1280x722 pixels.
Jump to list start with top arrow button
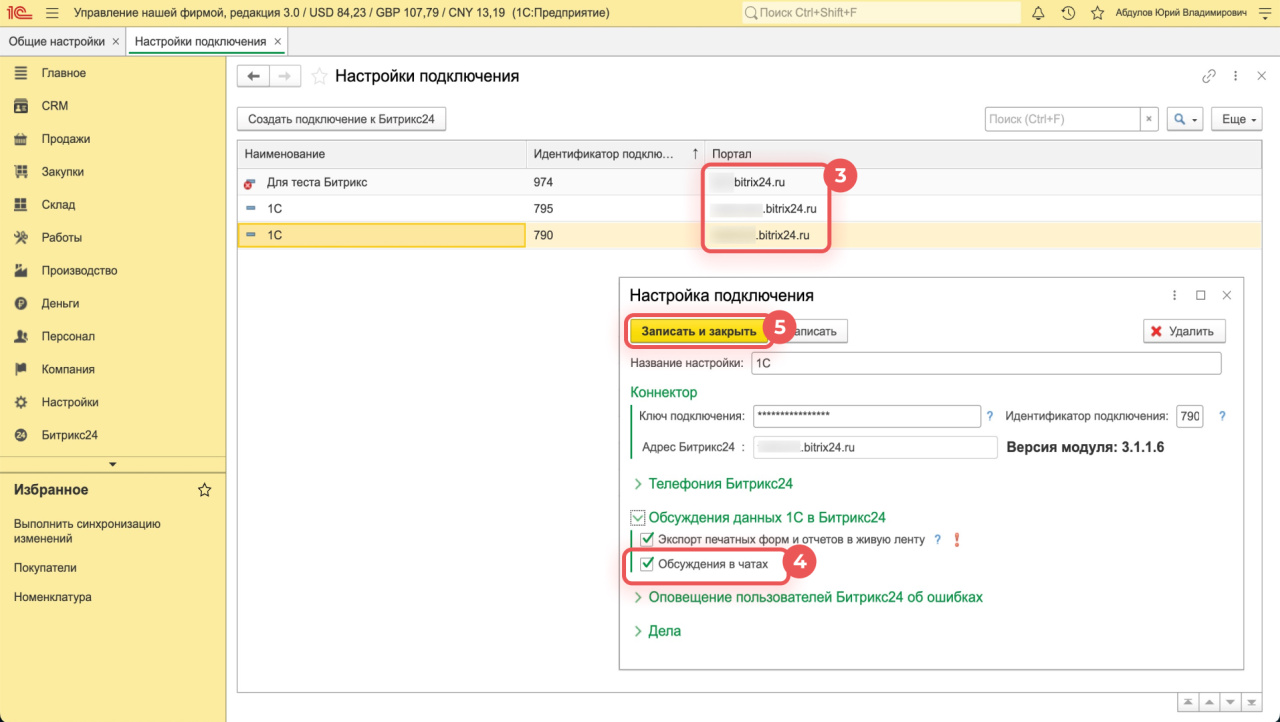1188,702
